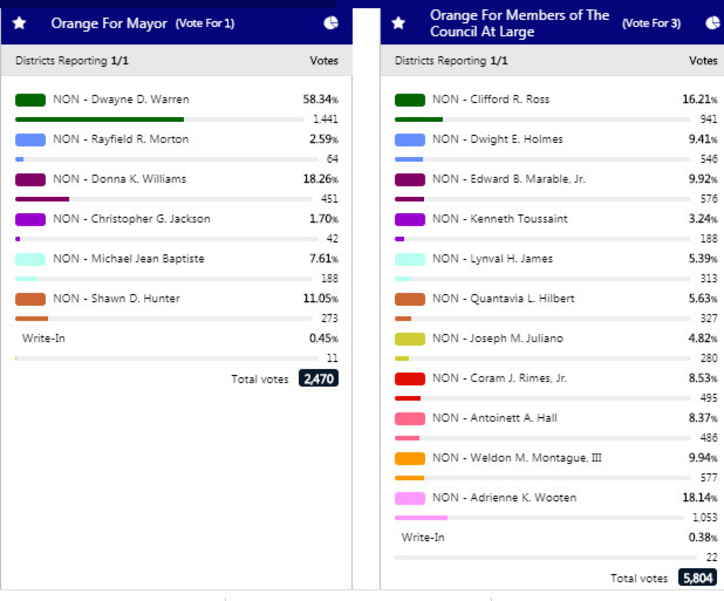724x601 pixels.
Task: Click the star icon beside Orange For Mayor
Action: pos(19,23)
